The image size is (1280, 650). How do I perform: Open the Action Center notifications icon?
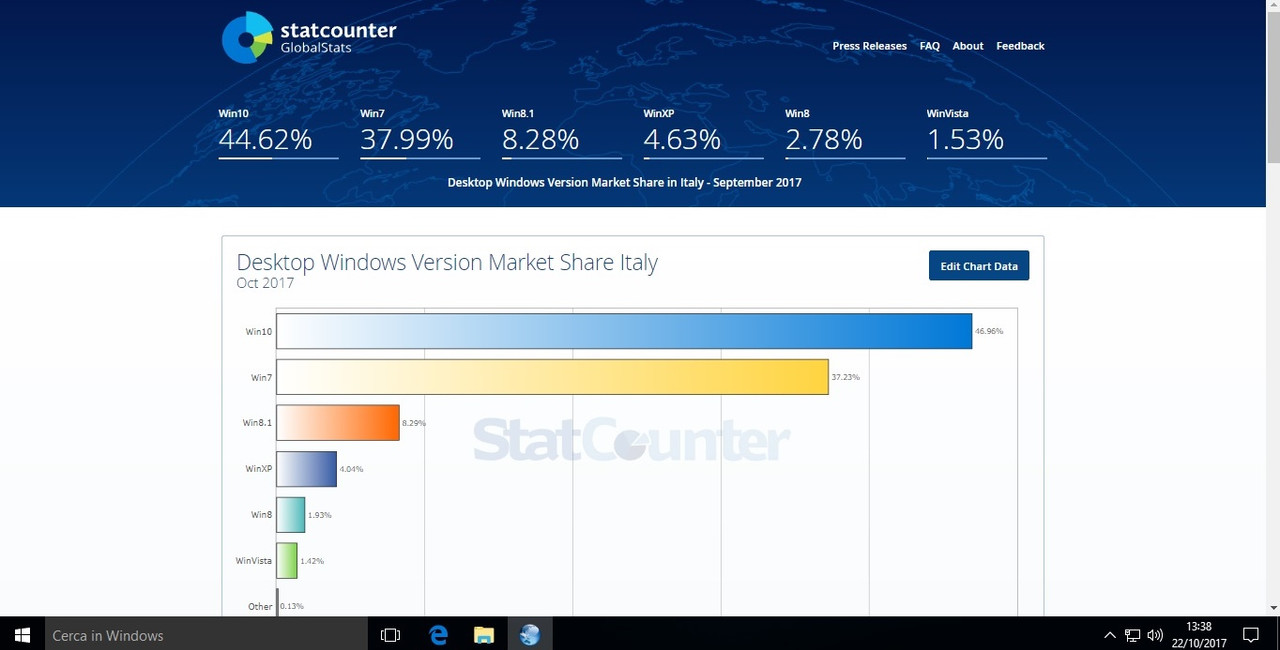1250,635
